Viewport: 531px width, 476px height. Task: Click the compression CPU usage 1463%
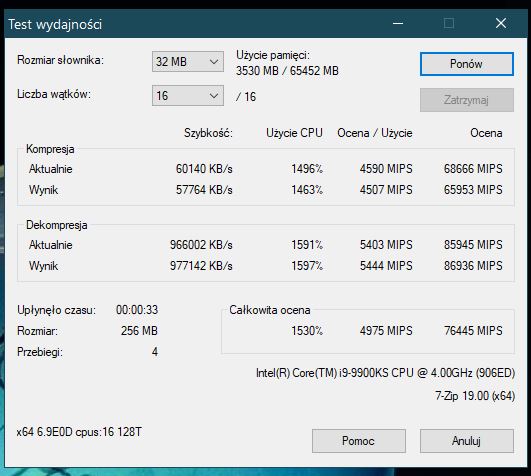click(x=307, y=190)
